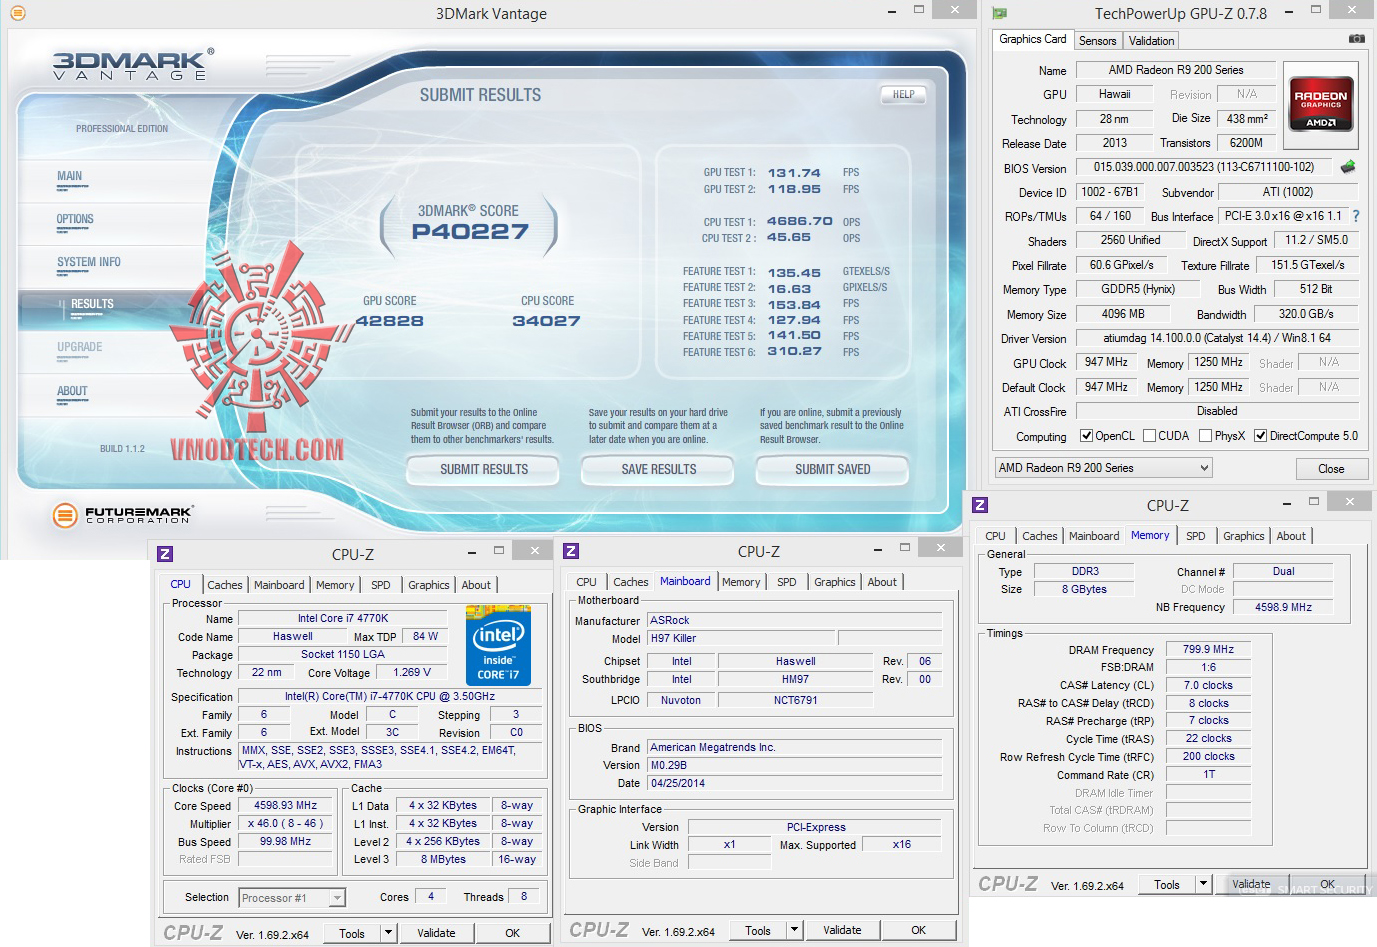Image resolution: width=1377 pixels, height=947 pixels.
Task: Click the title icon of the CPU-Z Mainboard window
Action: click(x=571, y=551)
